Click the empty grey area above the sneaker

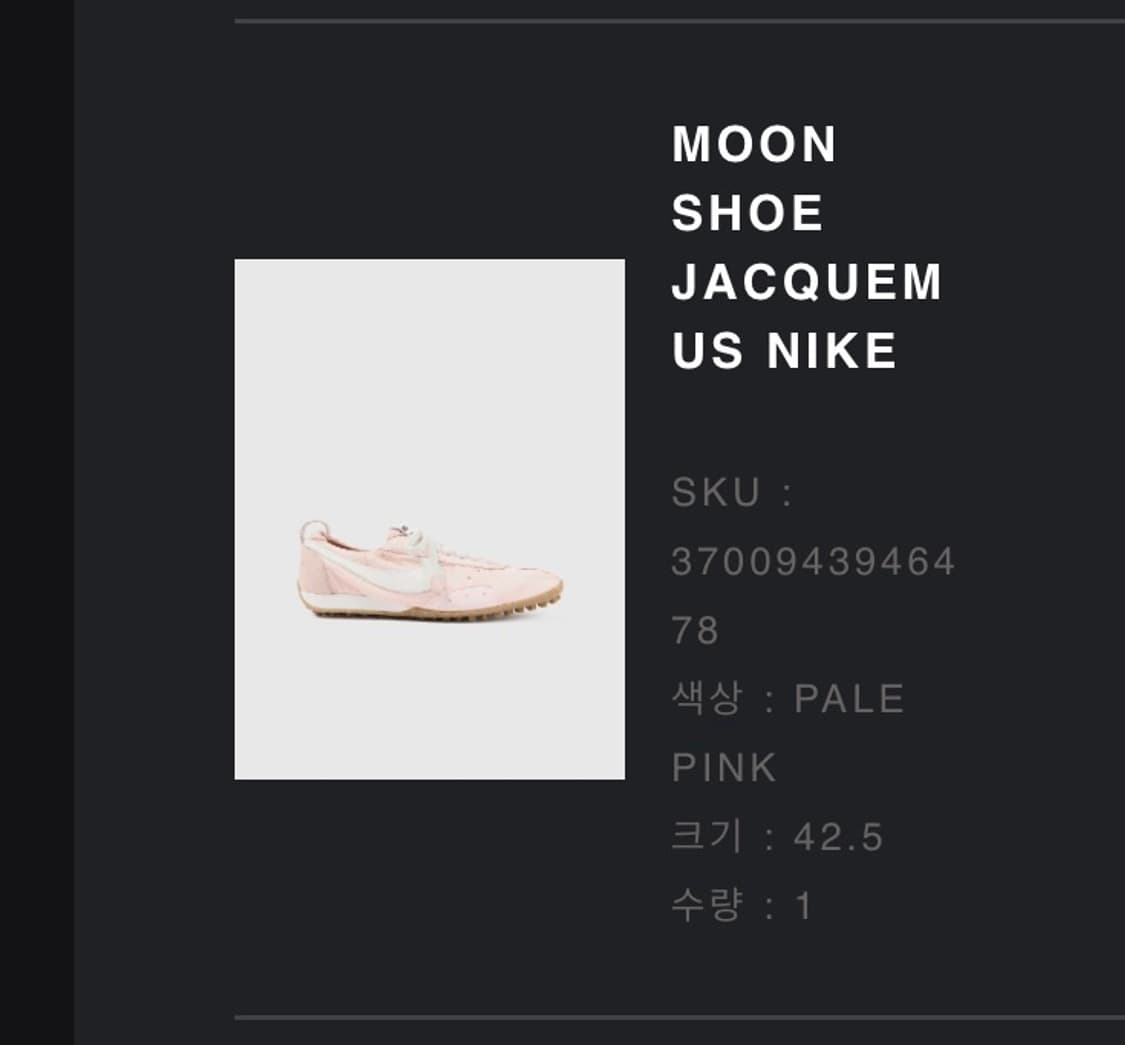[x=429, y=380]
